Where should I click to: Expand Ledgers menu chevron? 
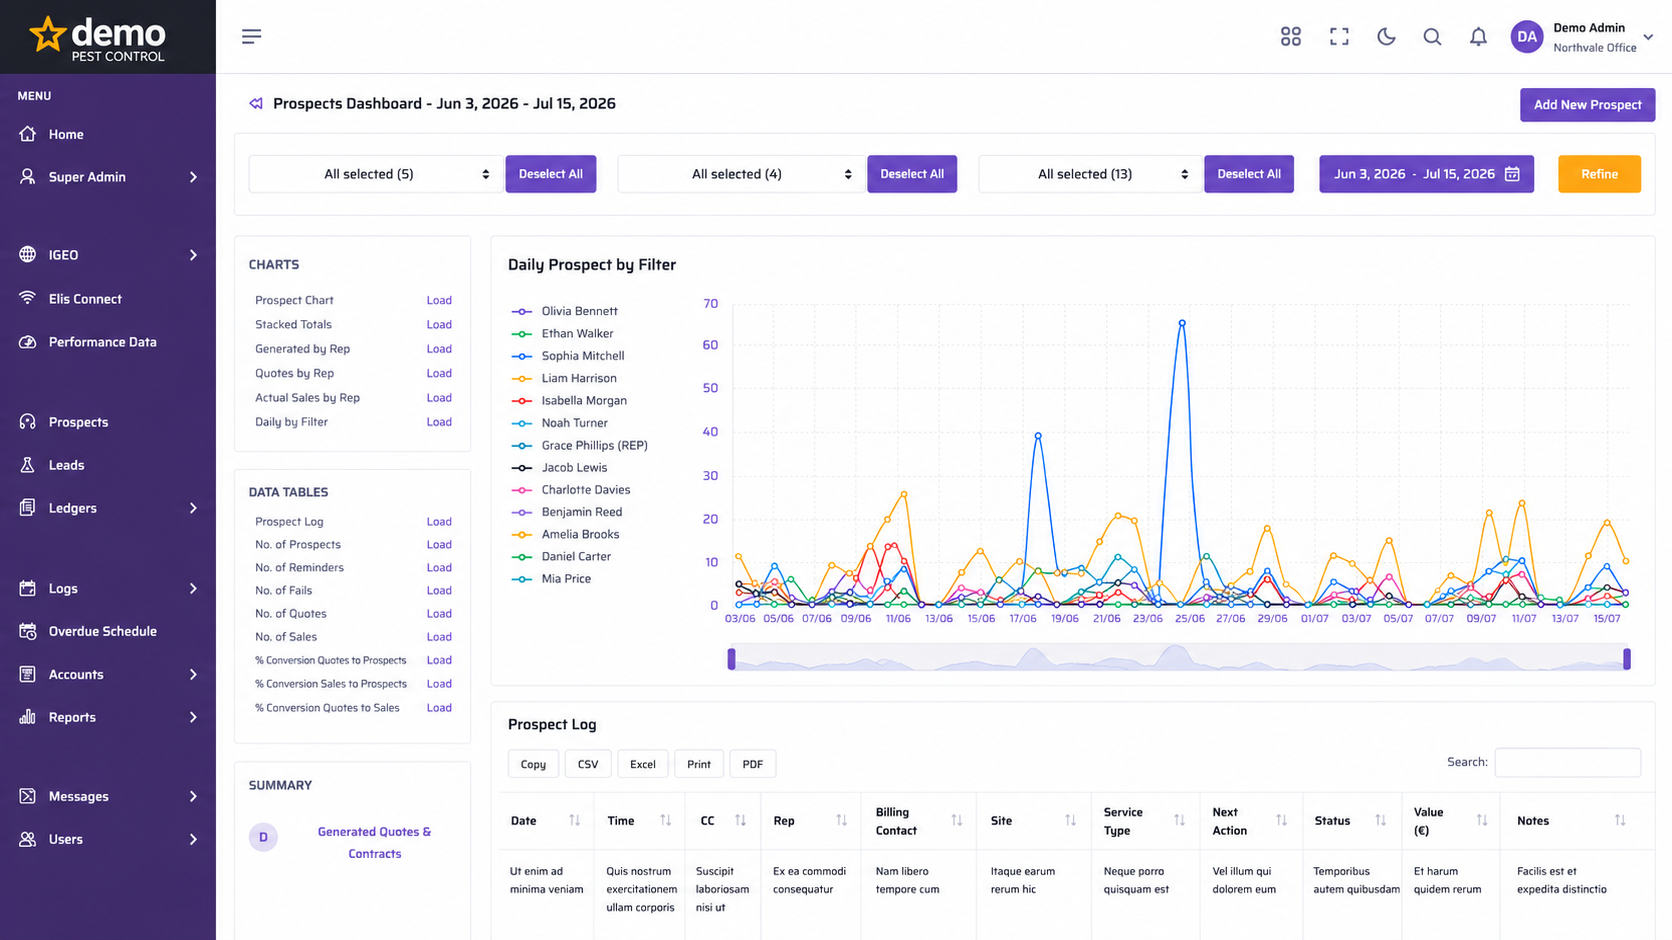193,508
